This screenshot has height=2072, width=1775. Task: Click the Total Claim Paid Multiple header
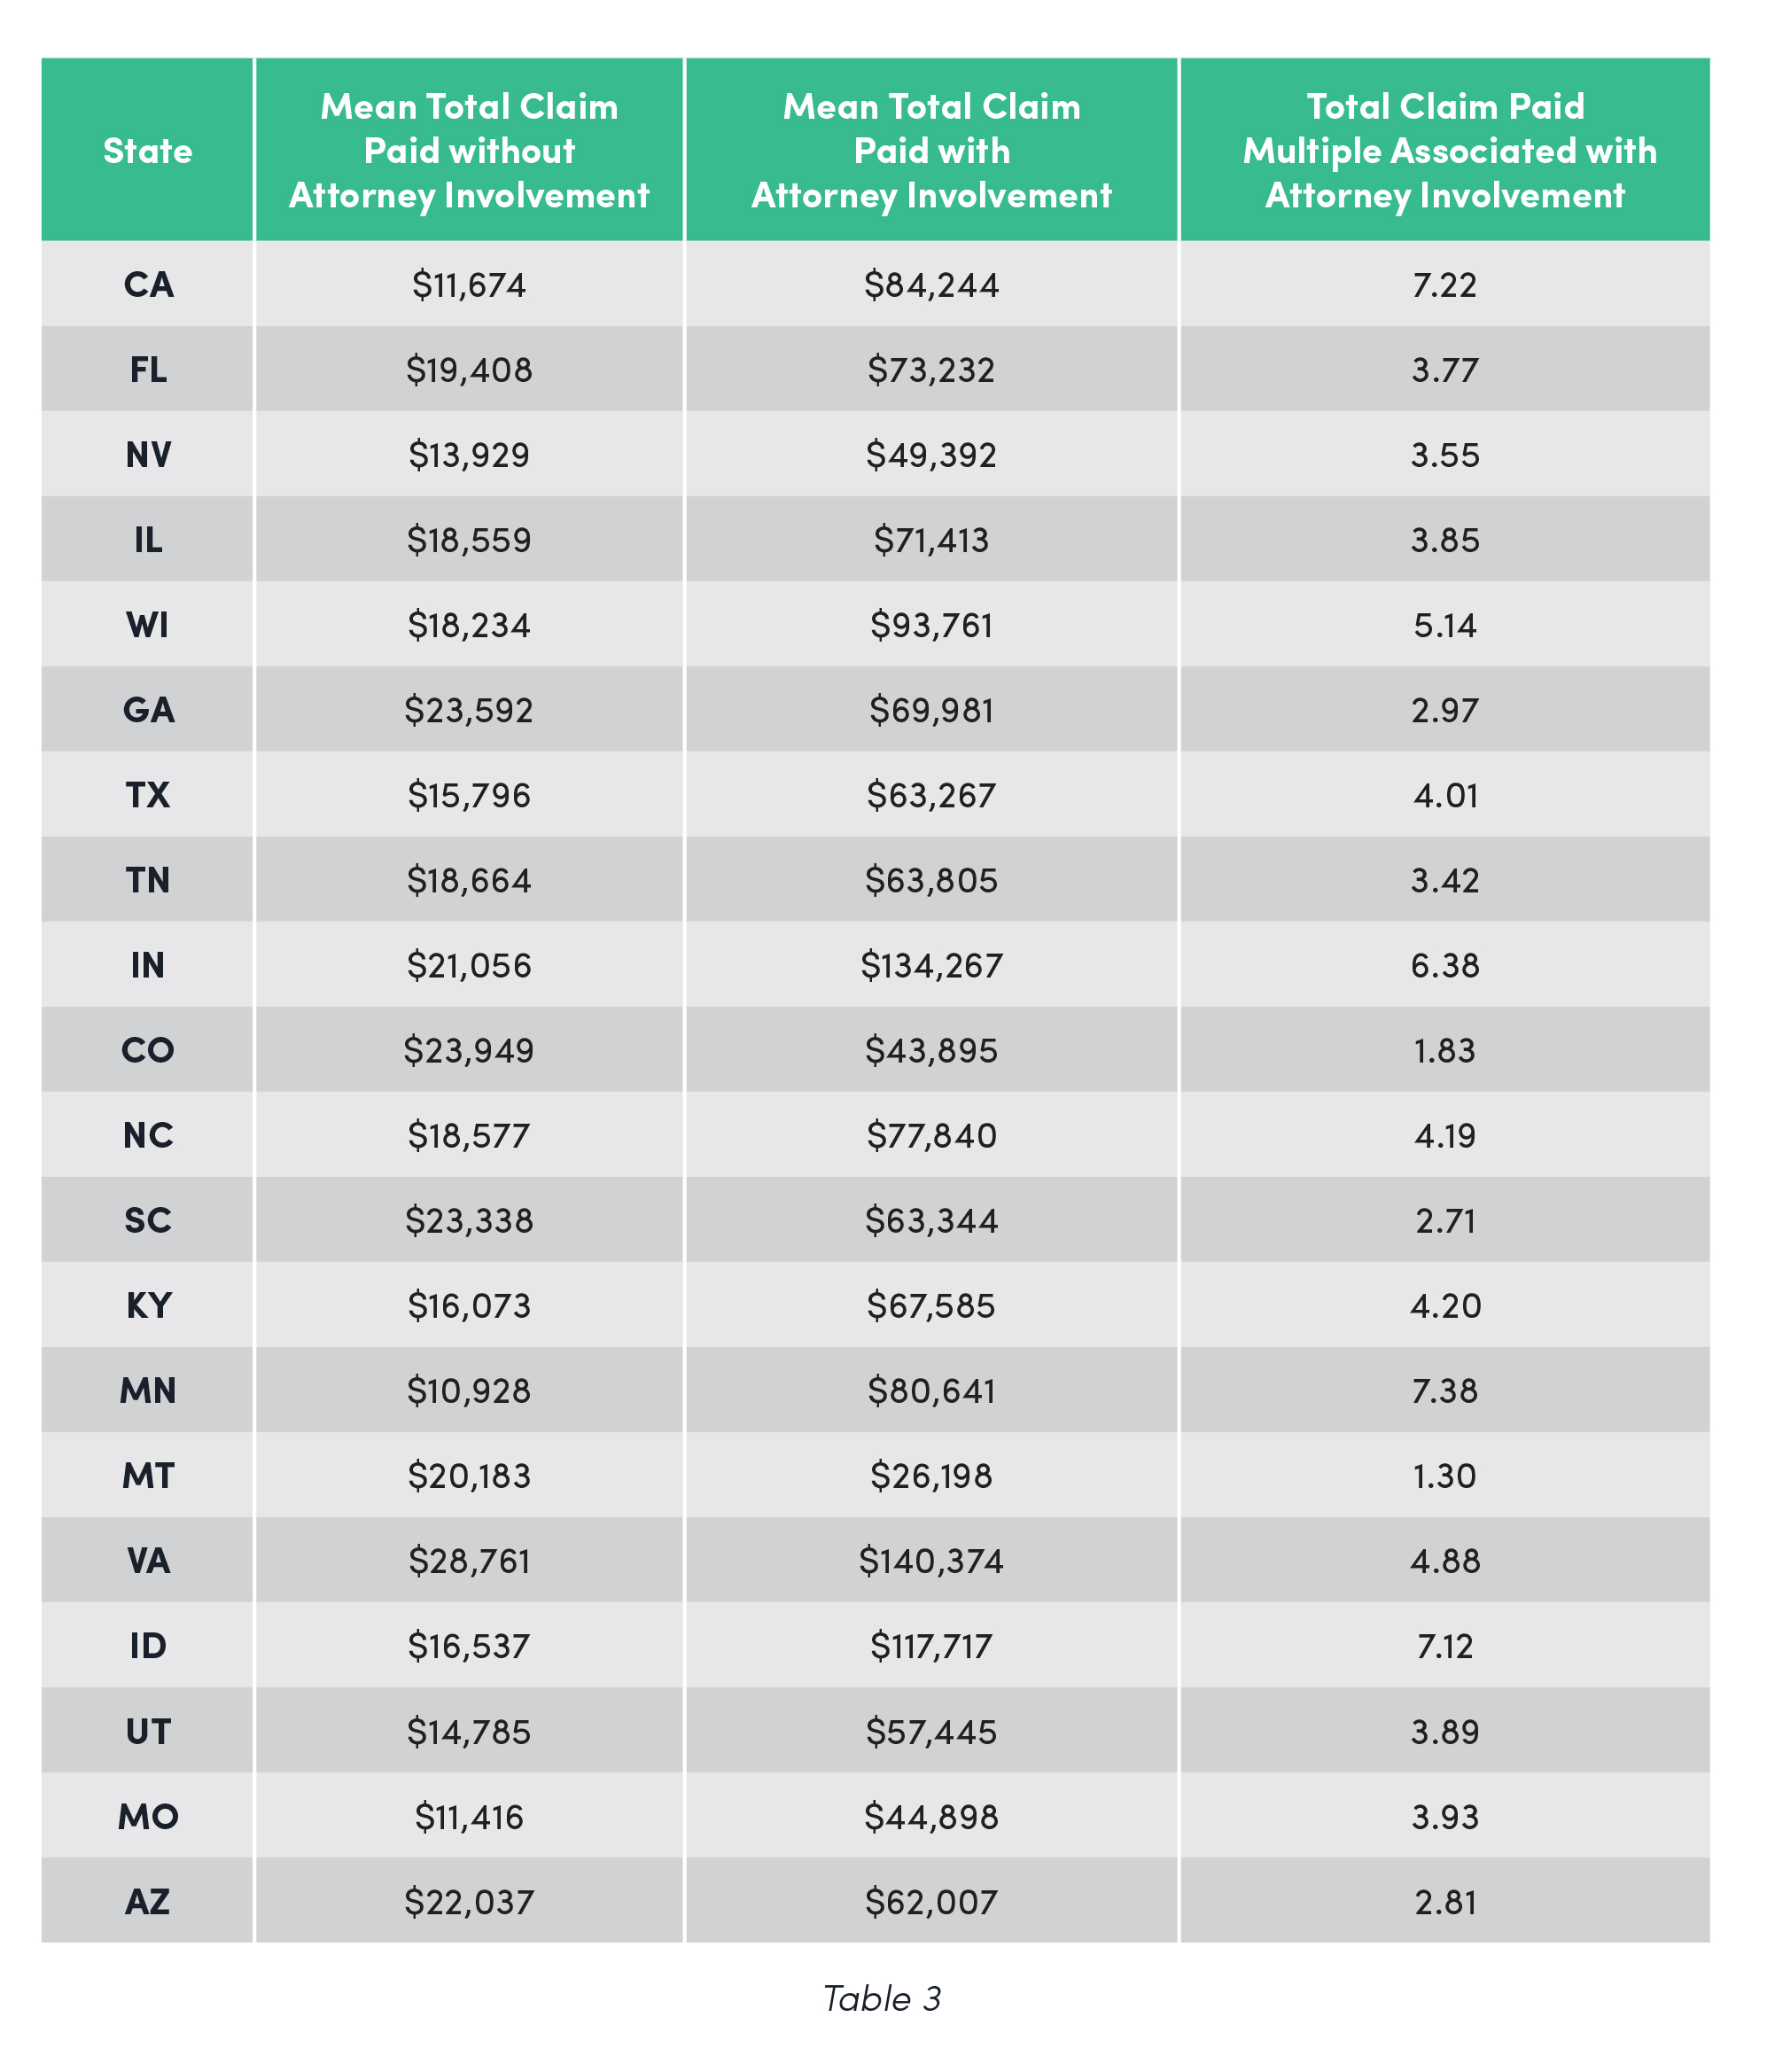[x=1444, y=151]
